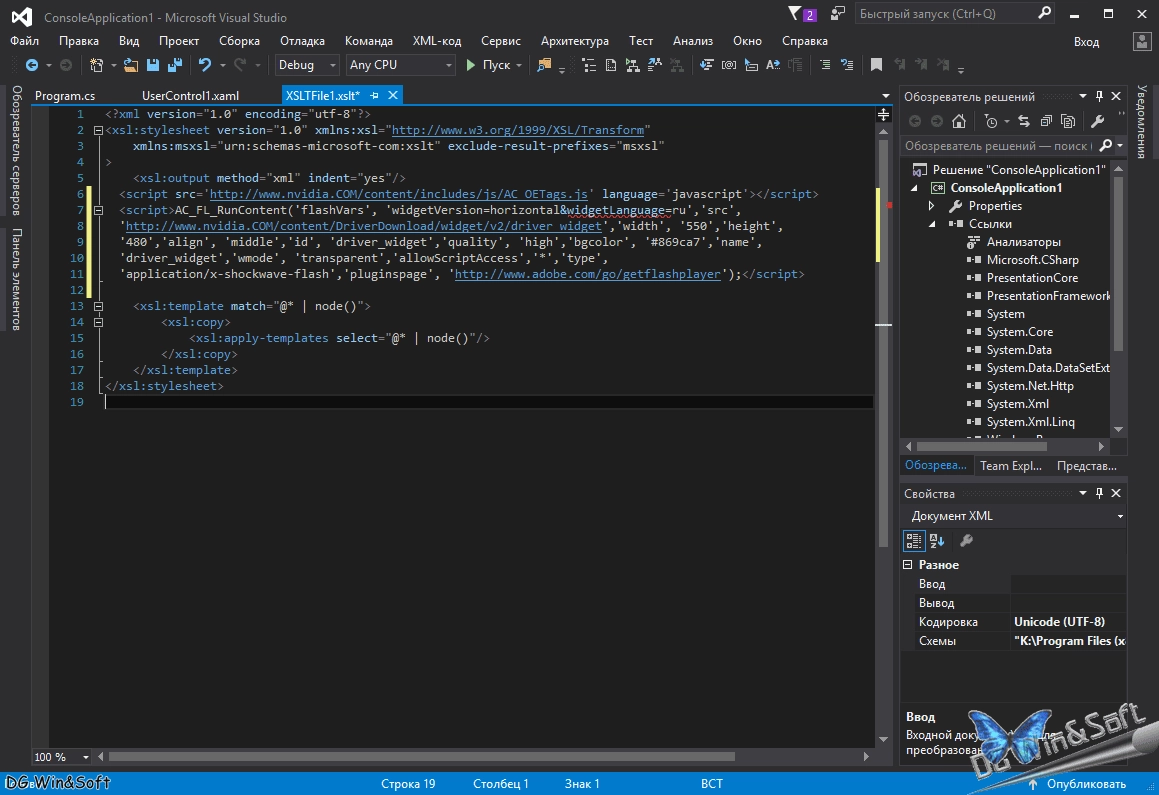
Task: Click the editor horizontal scrollbar thumb
Action: click(x=421, y=757)
